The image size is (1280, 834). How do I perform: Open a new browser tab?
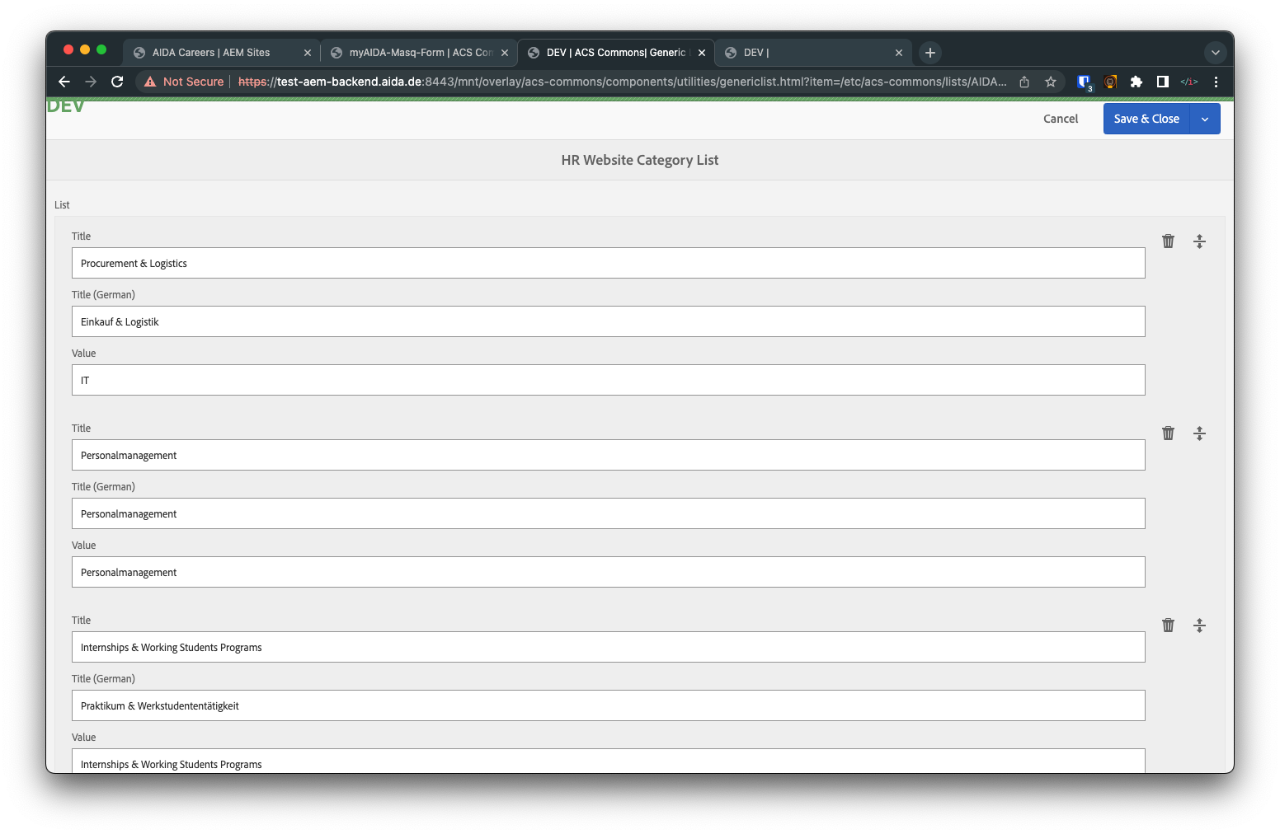(929, 51)
